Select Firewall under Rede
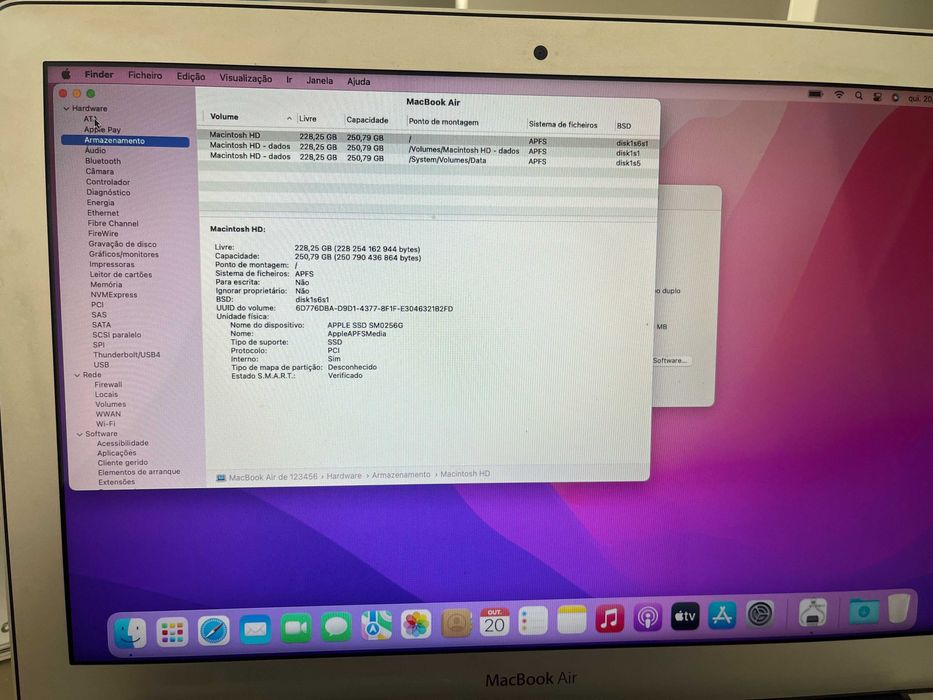 108,385
